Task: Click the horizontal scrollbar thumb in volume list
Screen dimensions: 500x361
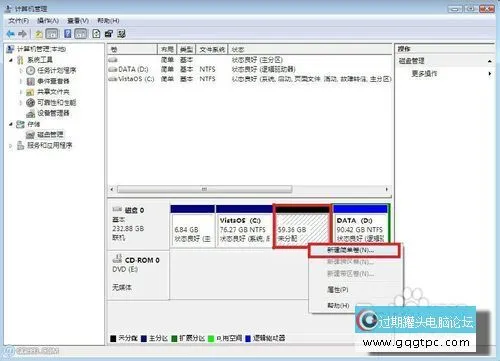Action: pyautogui.click(x=205, y=189)
